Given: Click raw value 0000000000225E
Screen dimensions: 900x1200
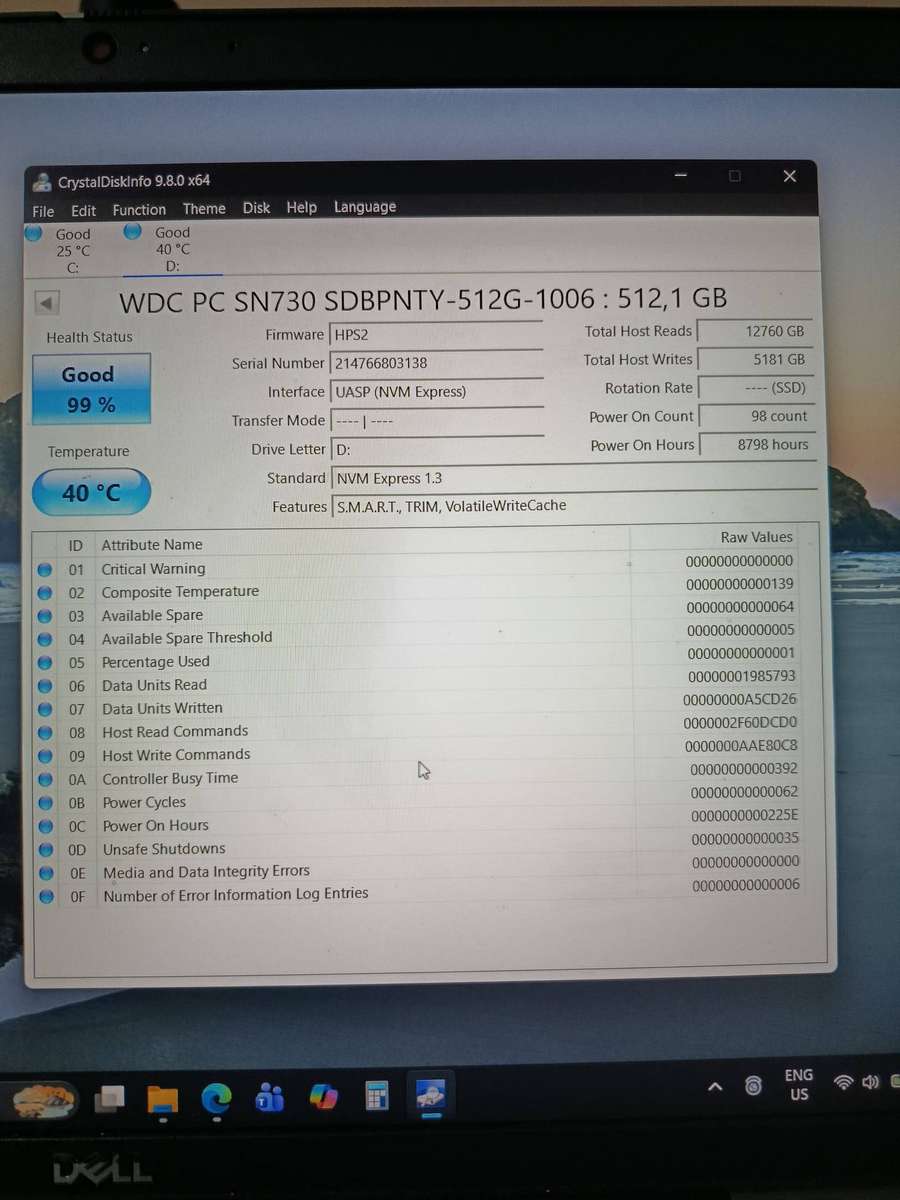Looking at the screenshot, I should [745, 815].
